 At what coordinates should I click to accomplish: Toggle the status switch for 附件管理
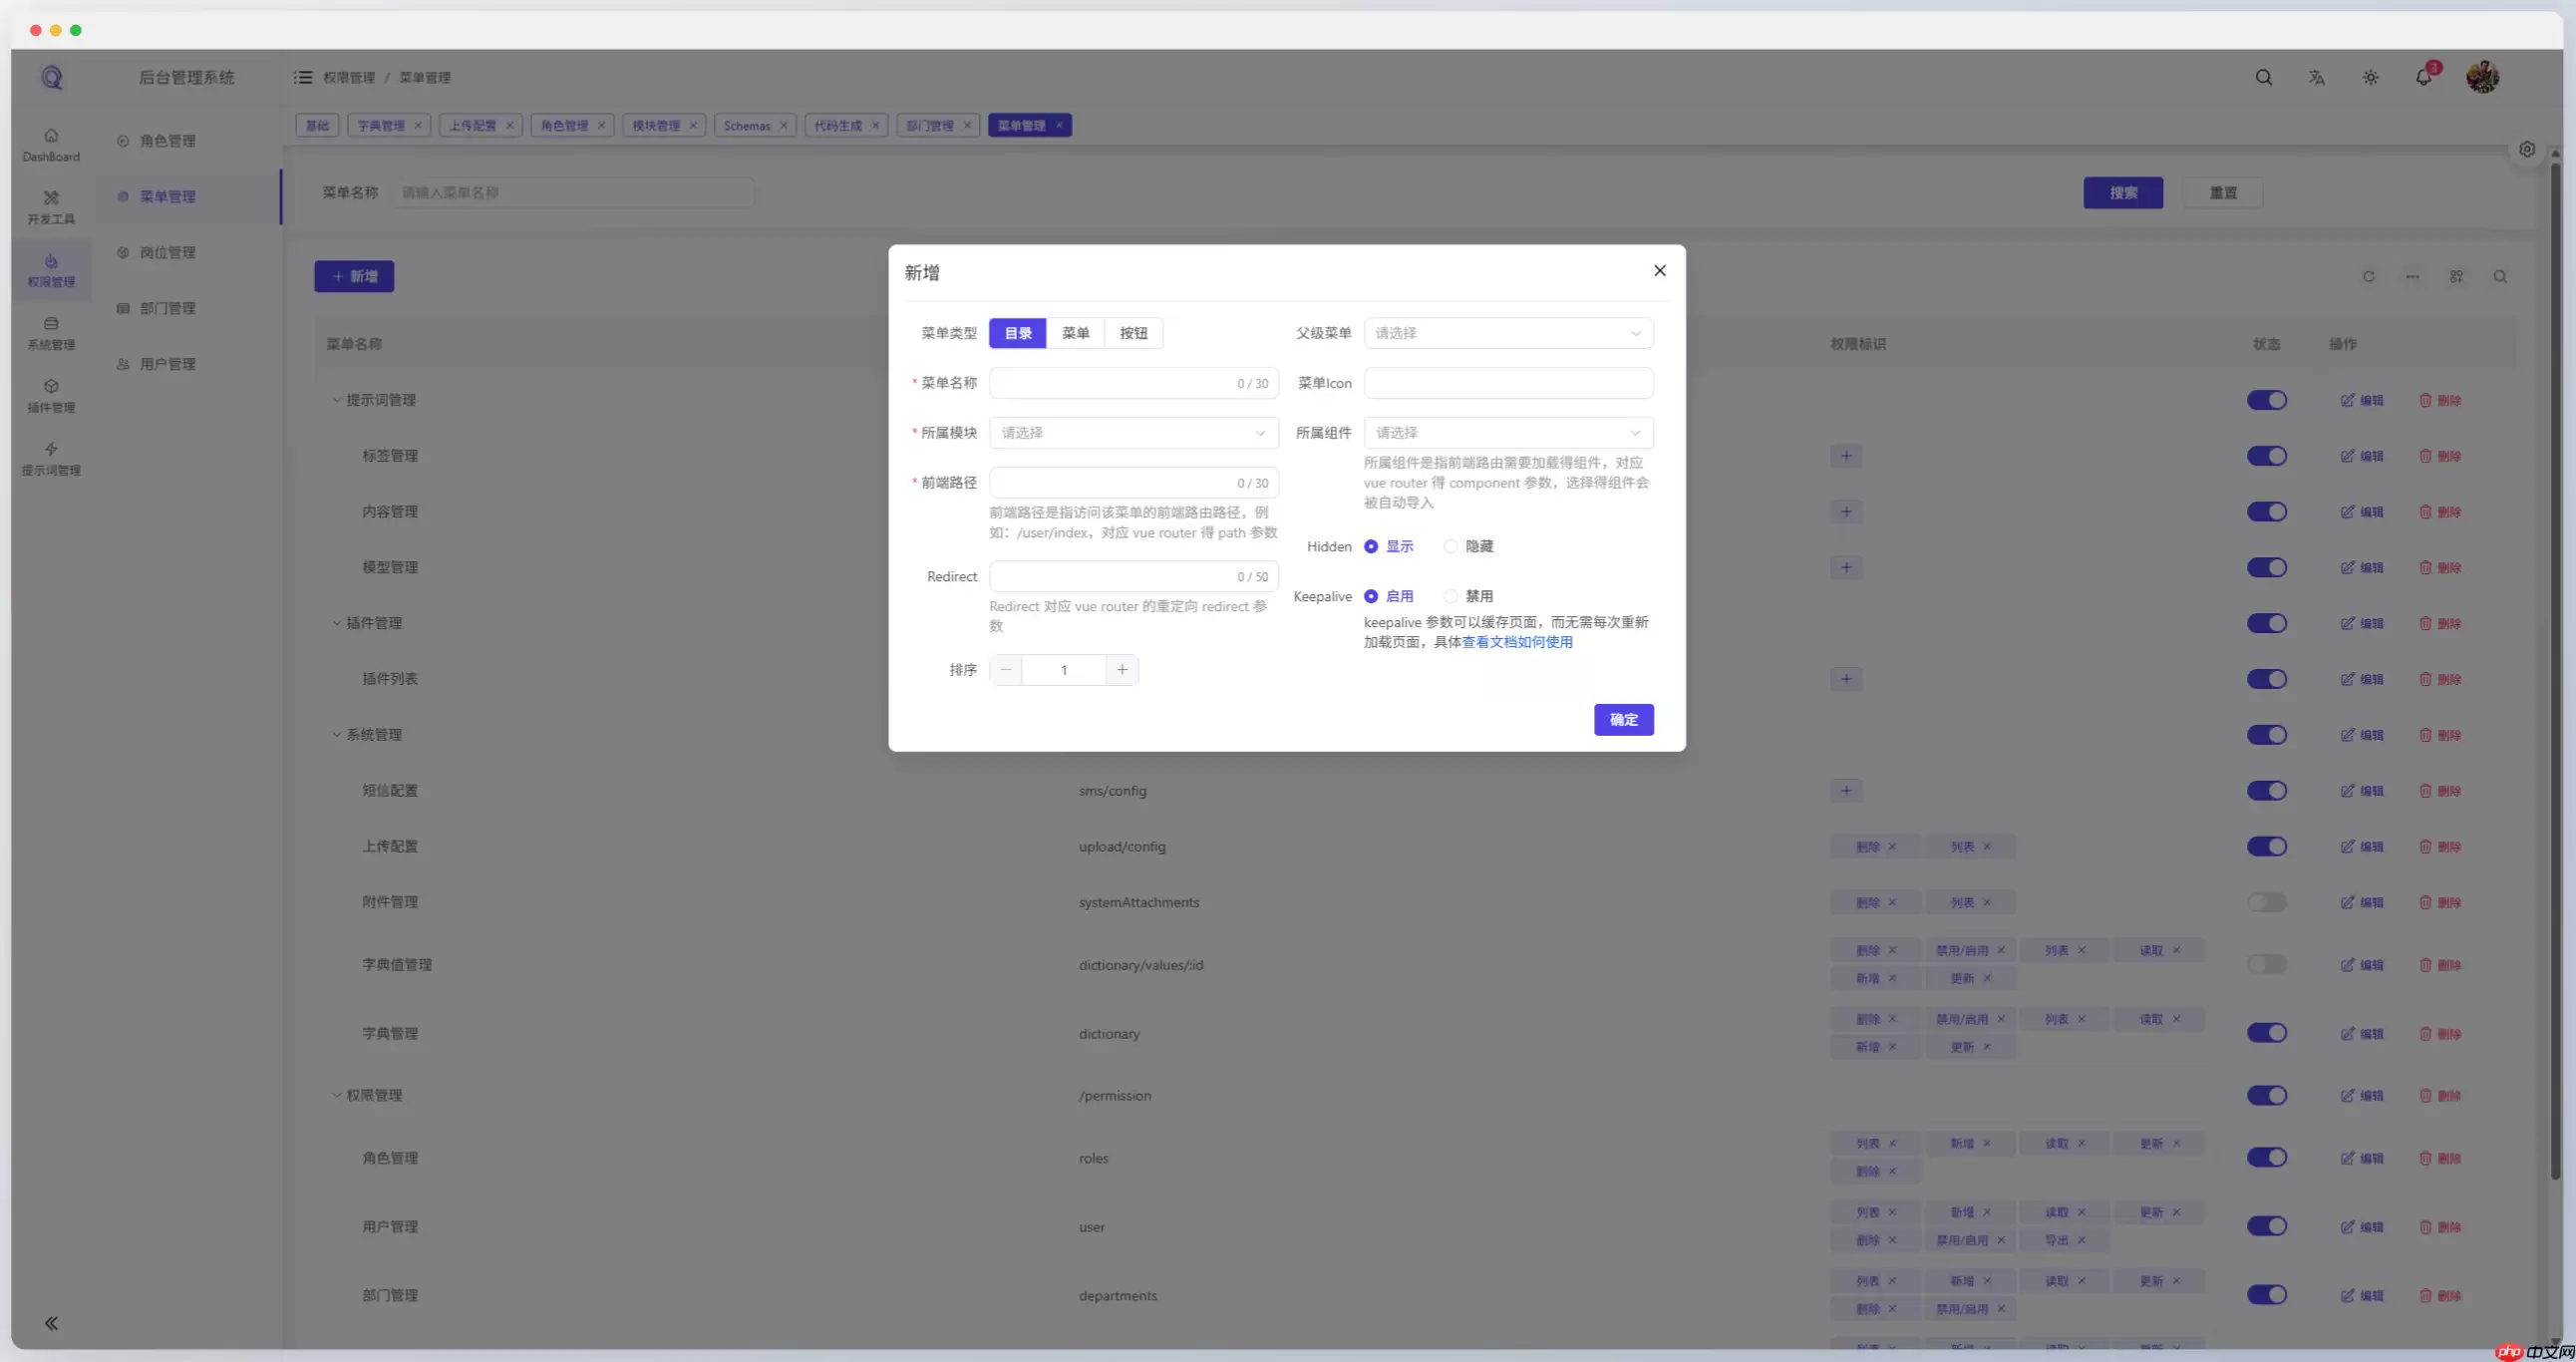coord(2266,902)
